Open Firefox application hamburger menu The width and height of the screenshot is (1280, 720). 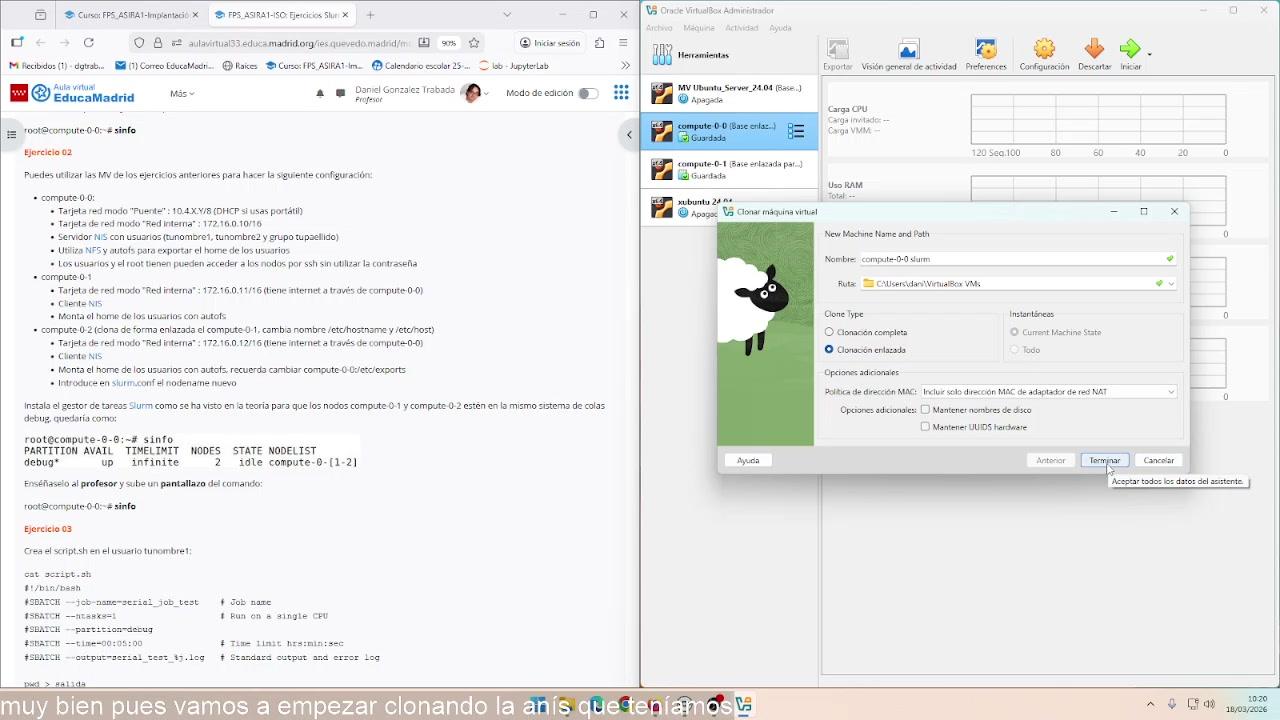pos(623,43)
